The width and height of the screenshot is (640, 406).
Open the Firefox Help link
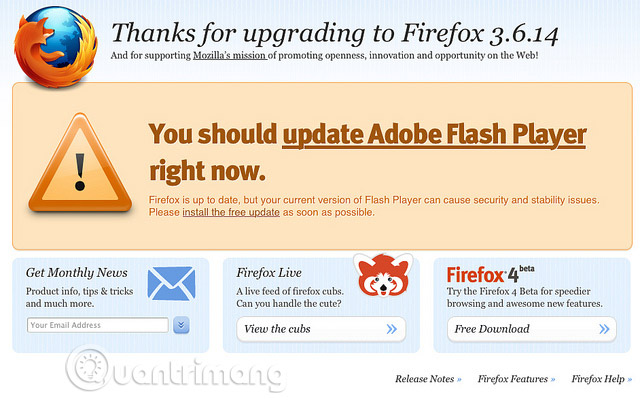pos(601,379)
